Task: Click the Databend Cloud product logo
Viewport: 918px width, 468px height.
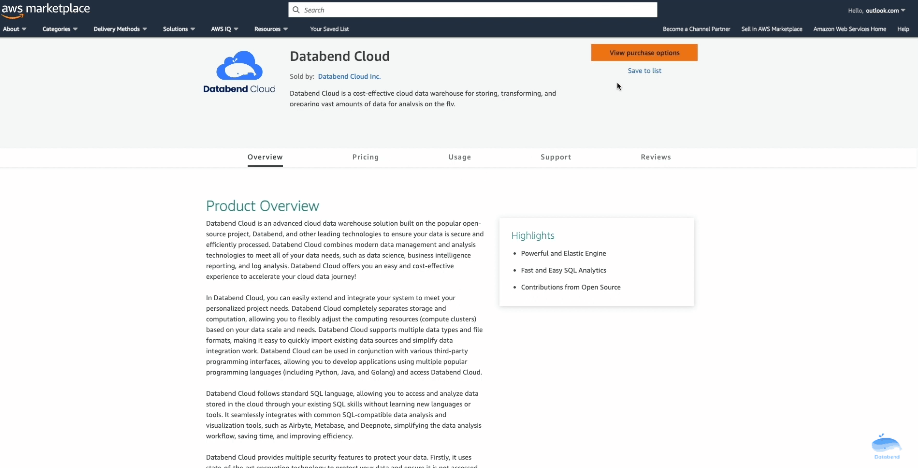Action: (239, 72)
